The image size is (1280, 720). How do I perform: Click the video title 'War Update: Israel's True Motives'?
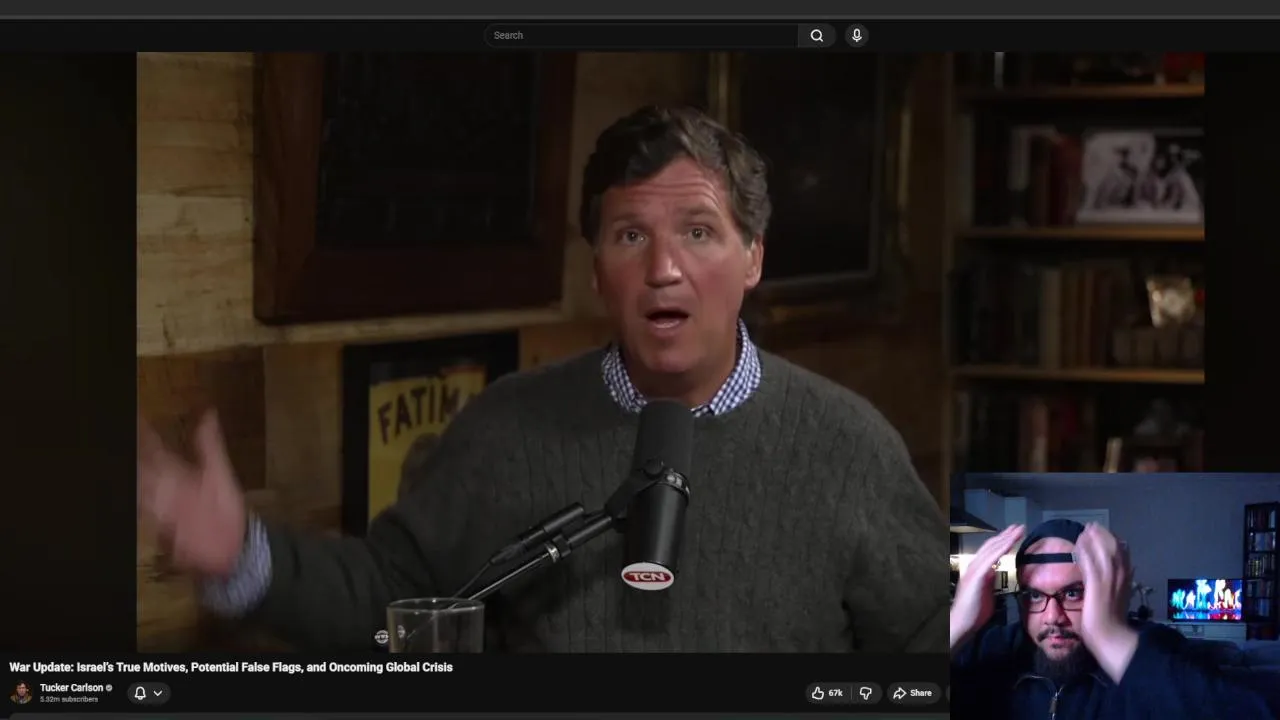click(231, 667)
